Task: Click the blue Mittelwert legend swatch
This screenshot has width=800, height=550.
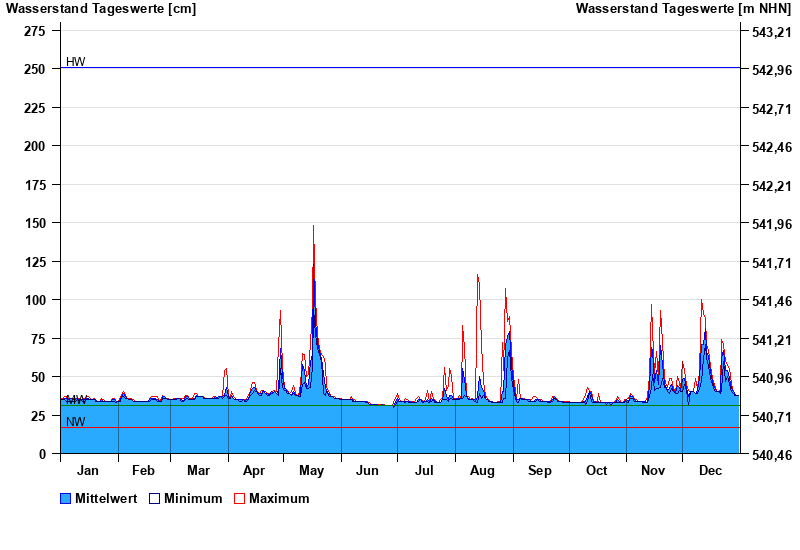Action: (66, 498)
